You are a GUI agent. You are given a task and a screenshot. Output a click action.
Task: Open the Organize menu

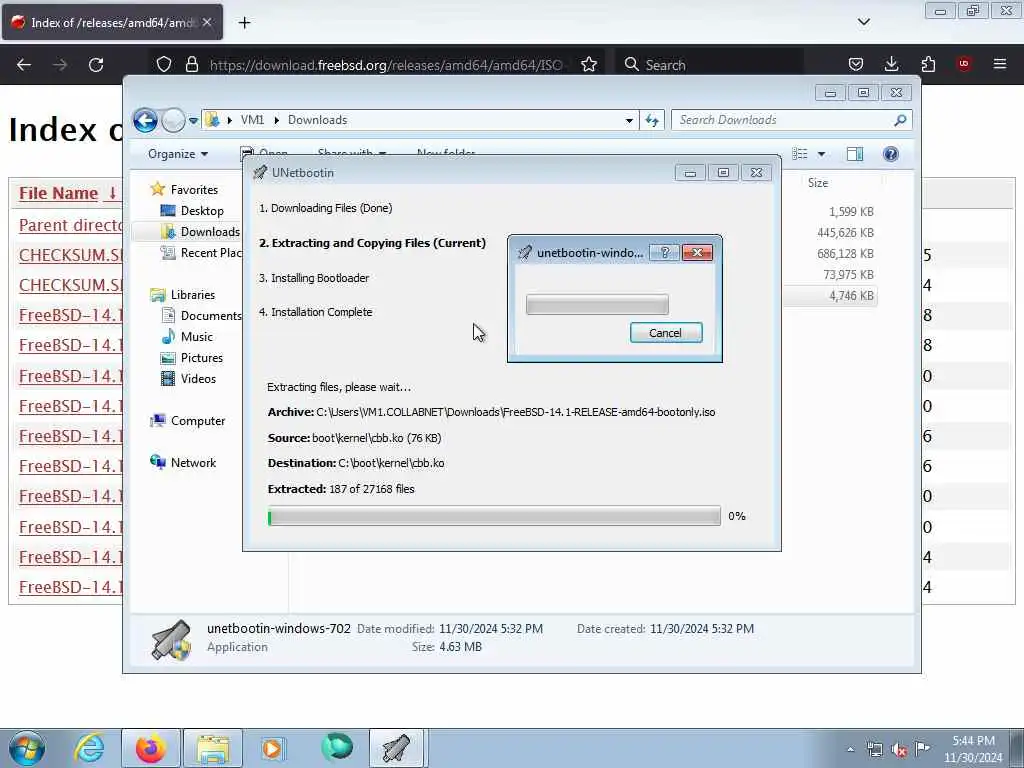pos(178,154)
